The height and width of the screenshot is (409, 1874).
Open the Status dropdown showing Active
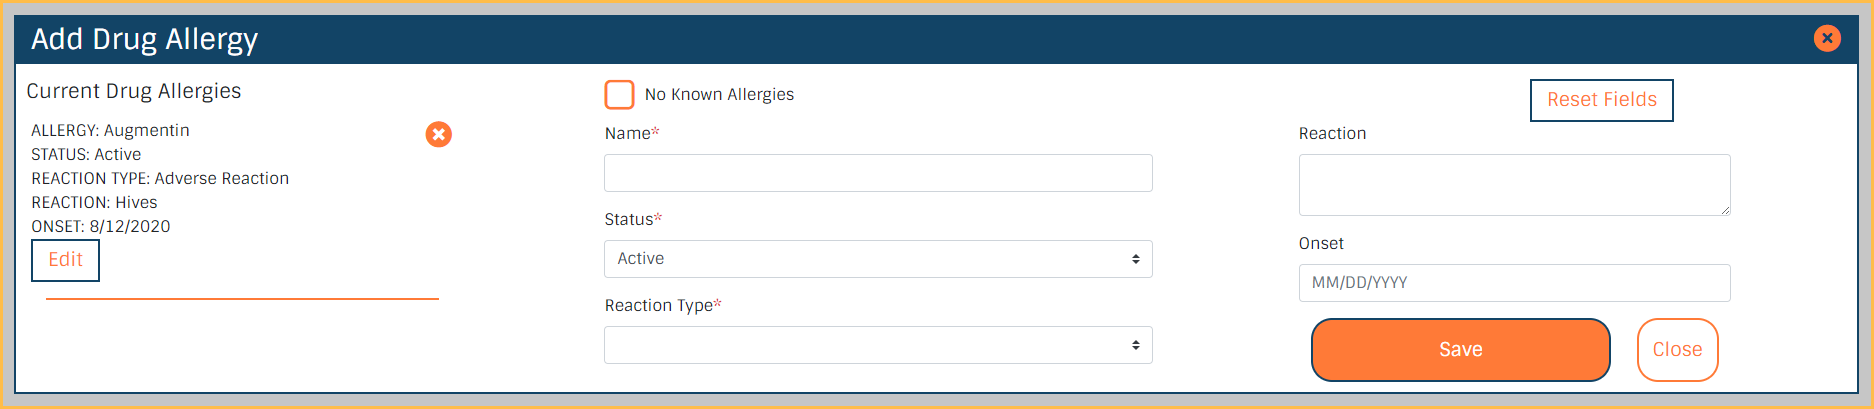(877, 259)
